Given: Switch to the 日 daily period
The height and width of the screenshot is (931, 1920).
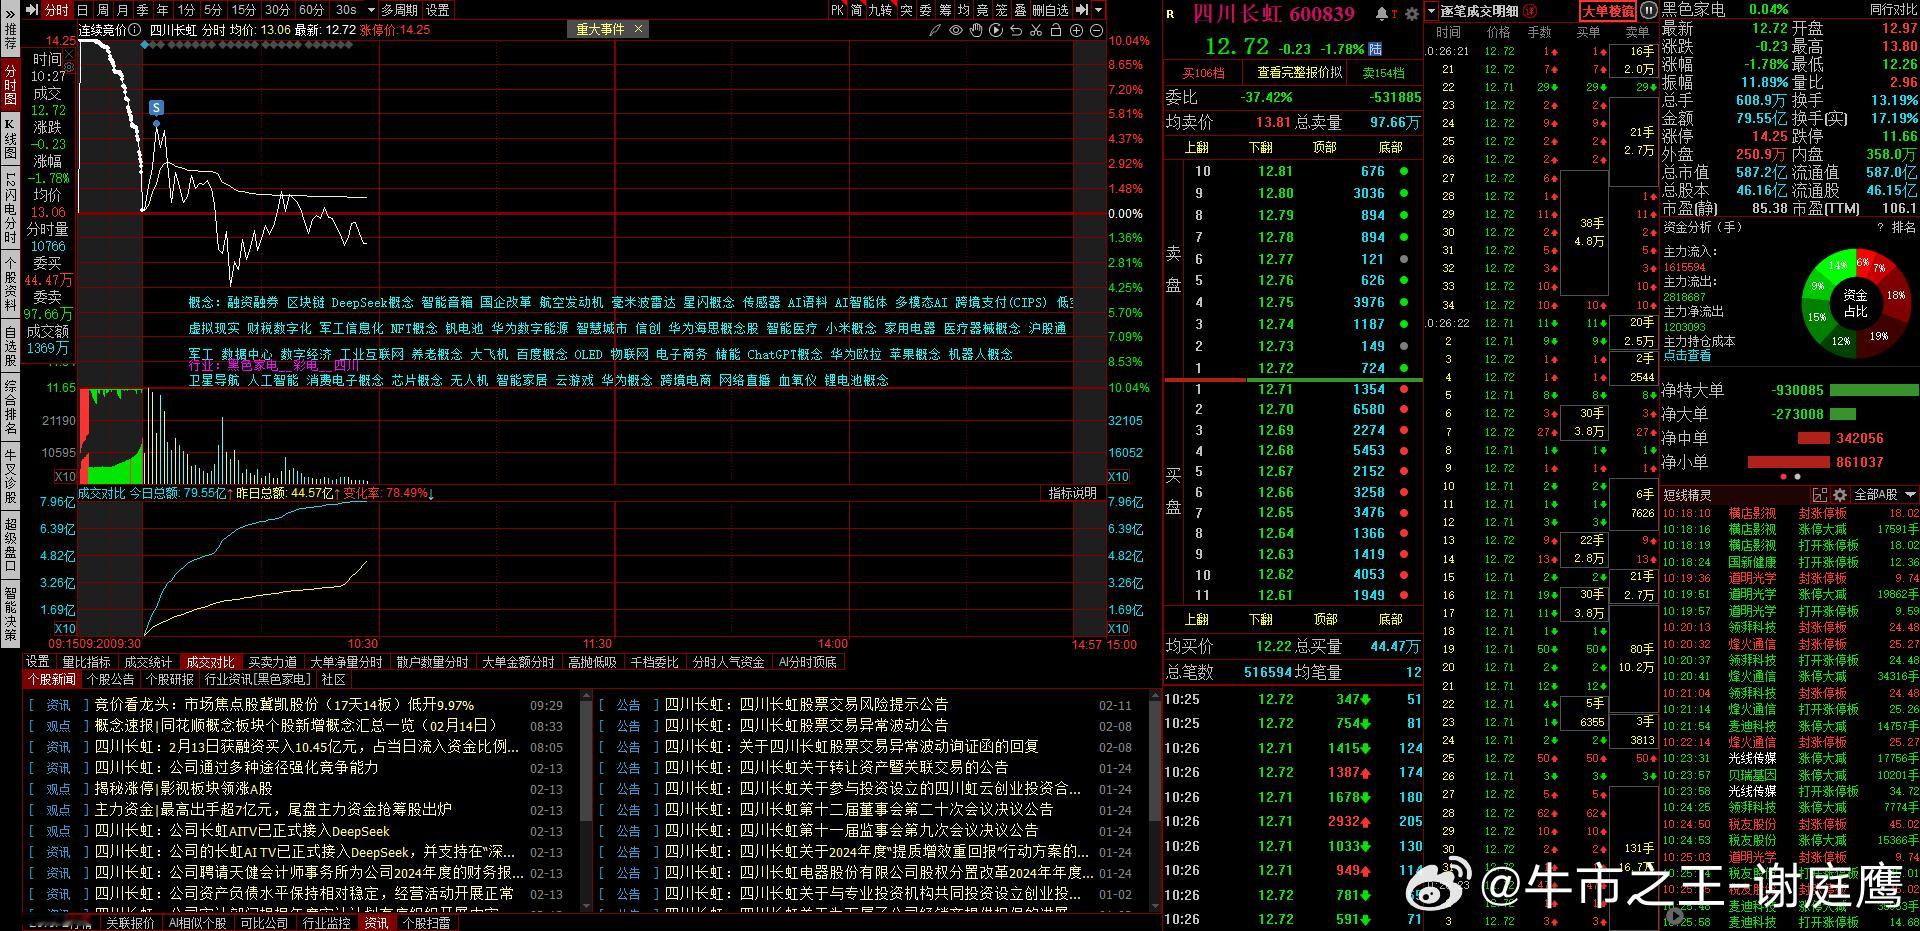Looking at the screenshot, I should tap(83, 10).
